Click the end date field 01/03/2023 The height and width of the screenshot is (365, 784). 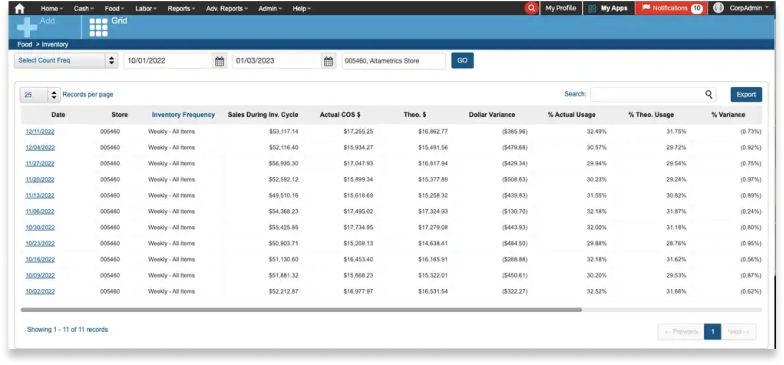[277, 61]
